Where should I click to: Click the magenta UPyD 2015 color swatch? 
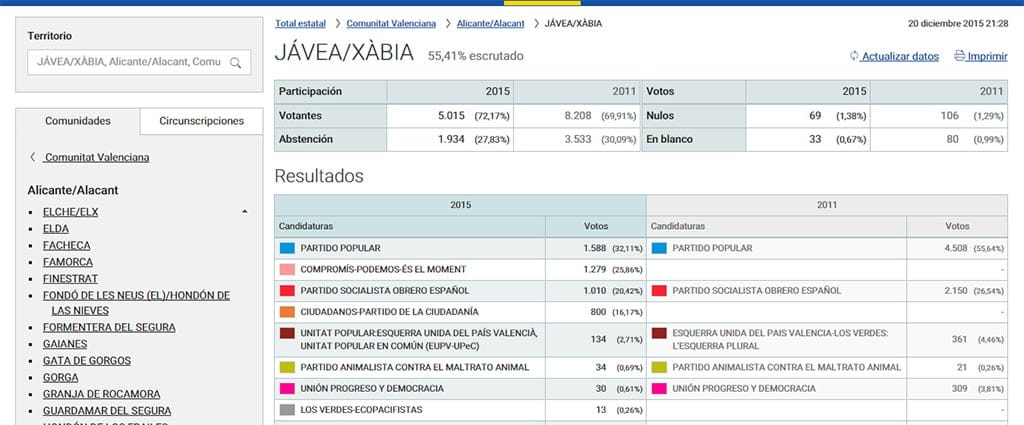coord(287,388)
